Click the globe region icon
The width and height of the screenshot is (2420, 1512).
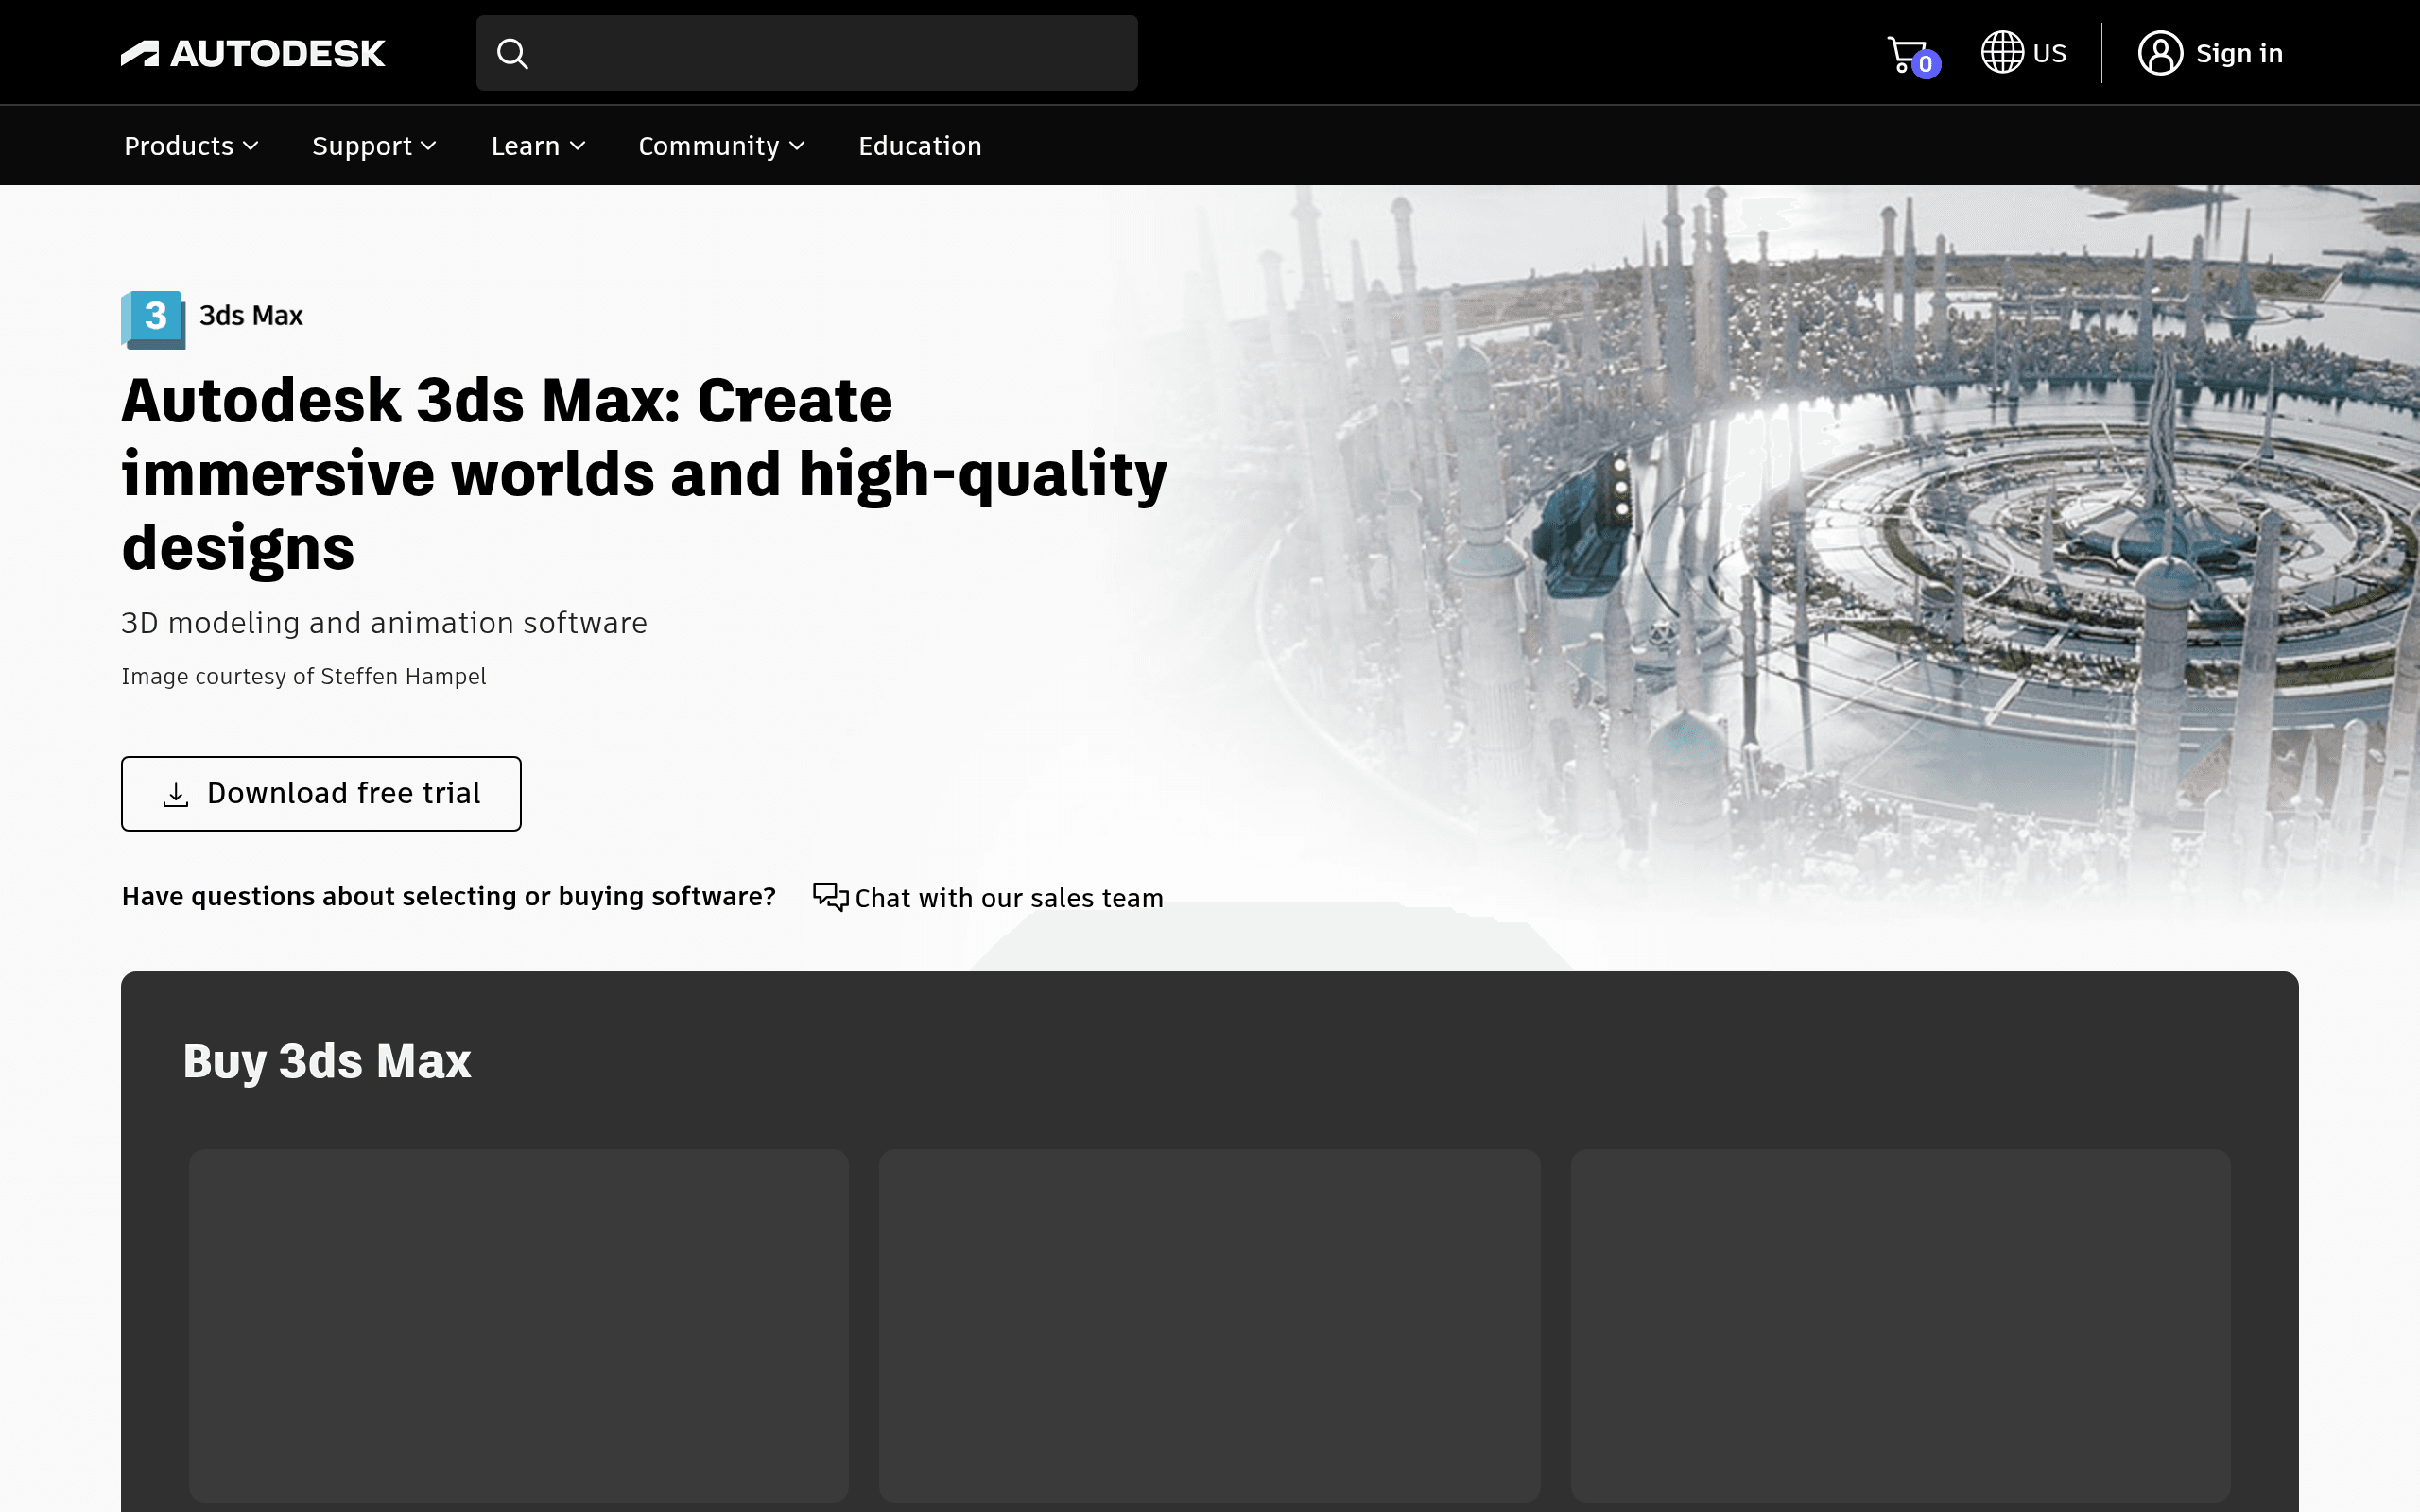[2002, 52]
